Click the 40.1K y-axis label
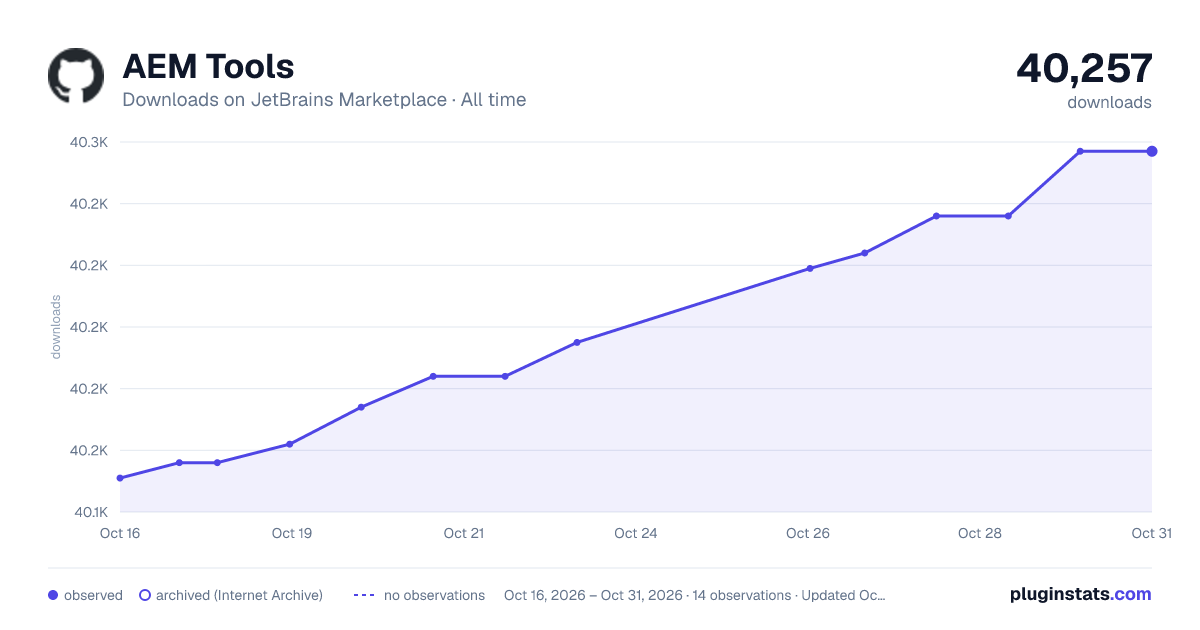1200x630 pixels. coord(89,512)
